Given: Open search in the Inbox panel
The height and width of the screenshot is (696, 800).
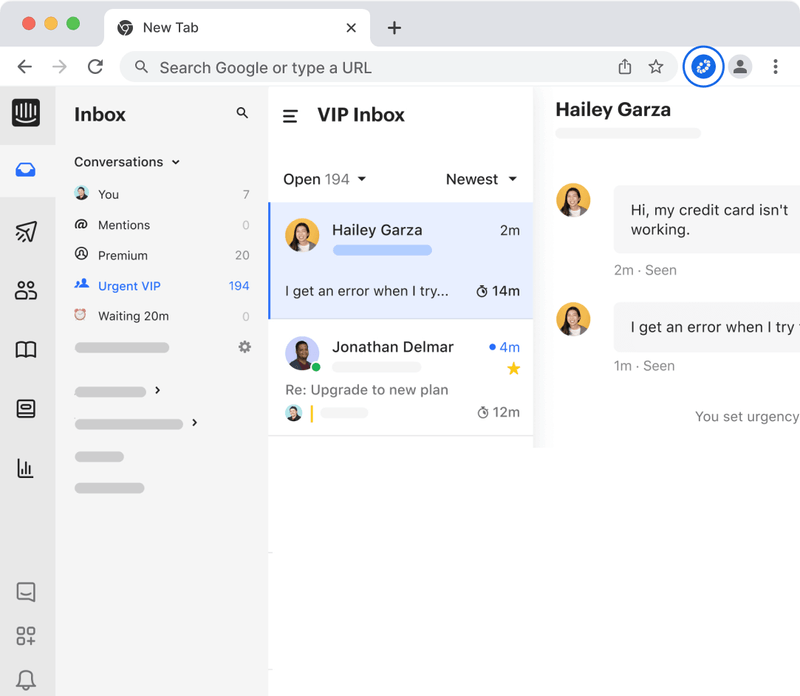Looking at the screenshot, I should [241, 113].
